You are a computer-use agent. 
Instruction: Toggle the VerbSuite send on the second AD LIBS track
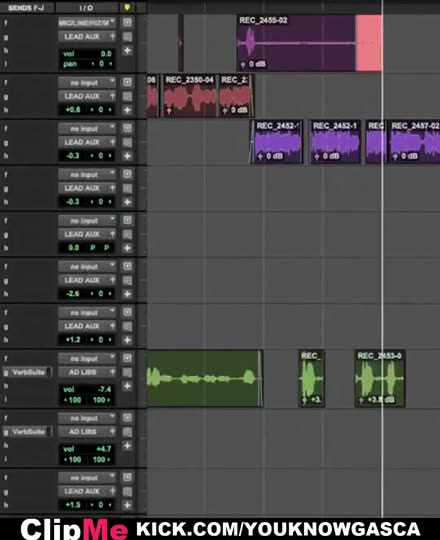pyautogui.click(x=28, y=432)
